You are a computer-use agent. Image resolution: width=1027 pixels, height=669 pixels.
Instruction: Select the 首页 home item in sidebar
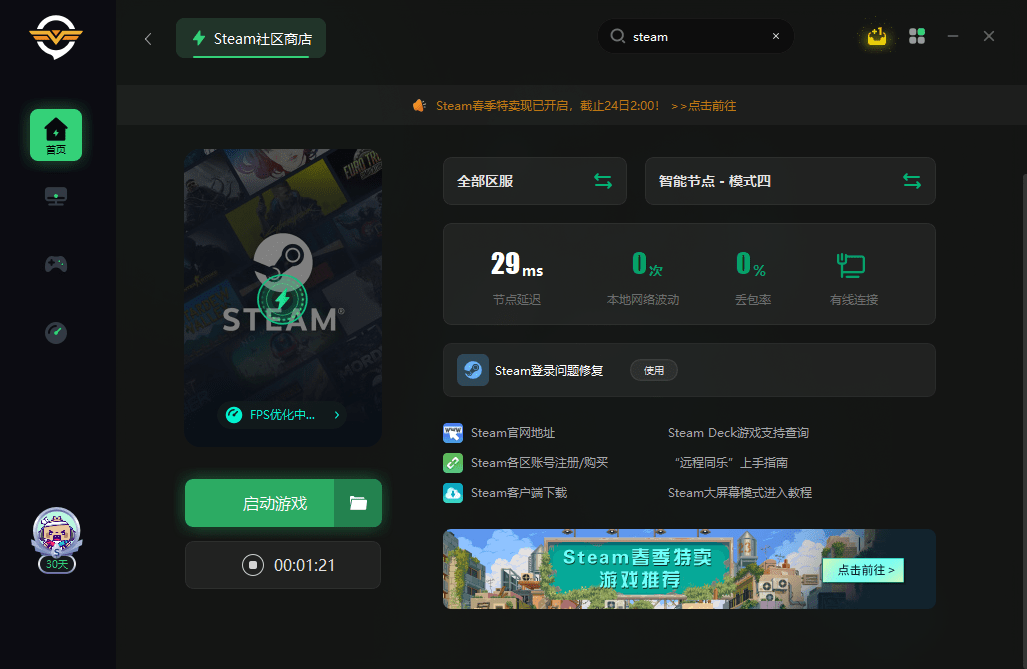(x=55, y=135)
